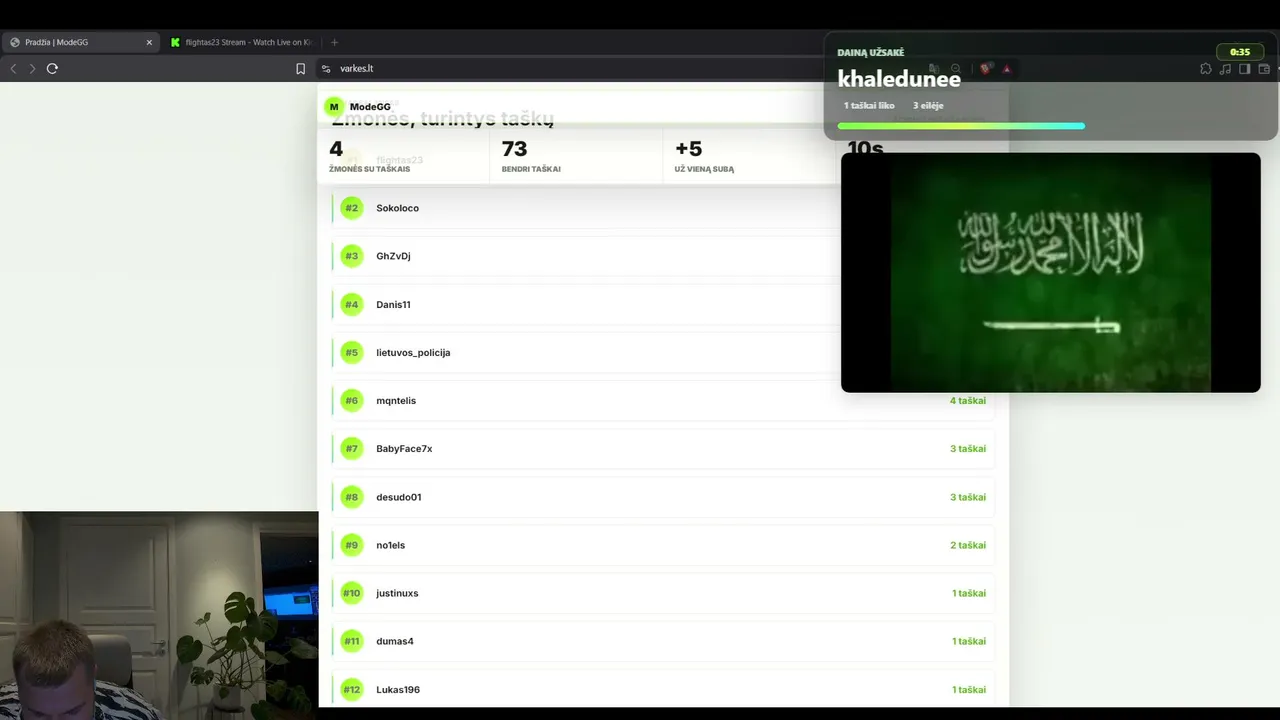Reload the varkes.lt page
This screenshot has height=720, width=1280.
pos(52,68)
